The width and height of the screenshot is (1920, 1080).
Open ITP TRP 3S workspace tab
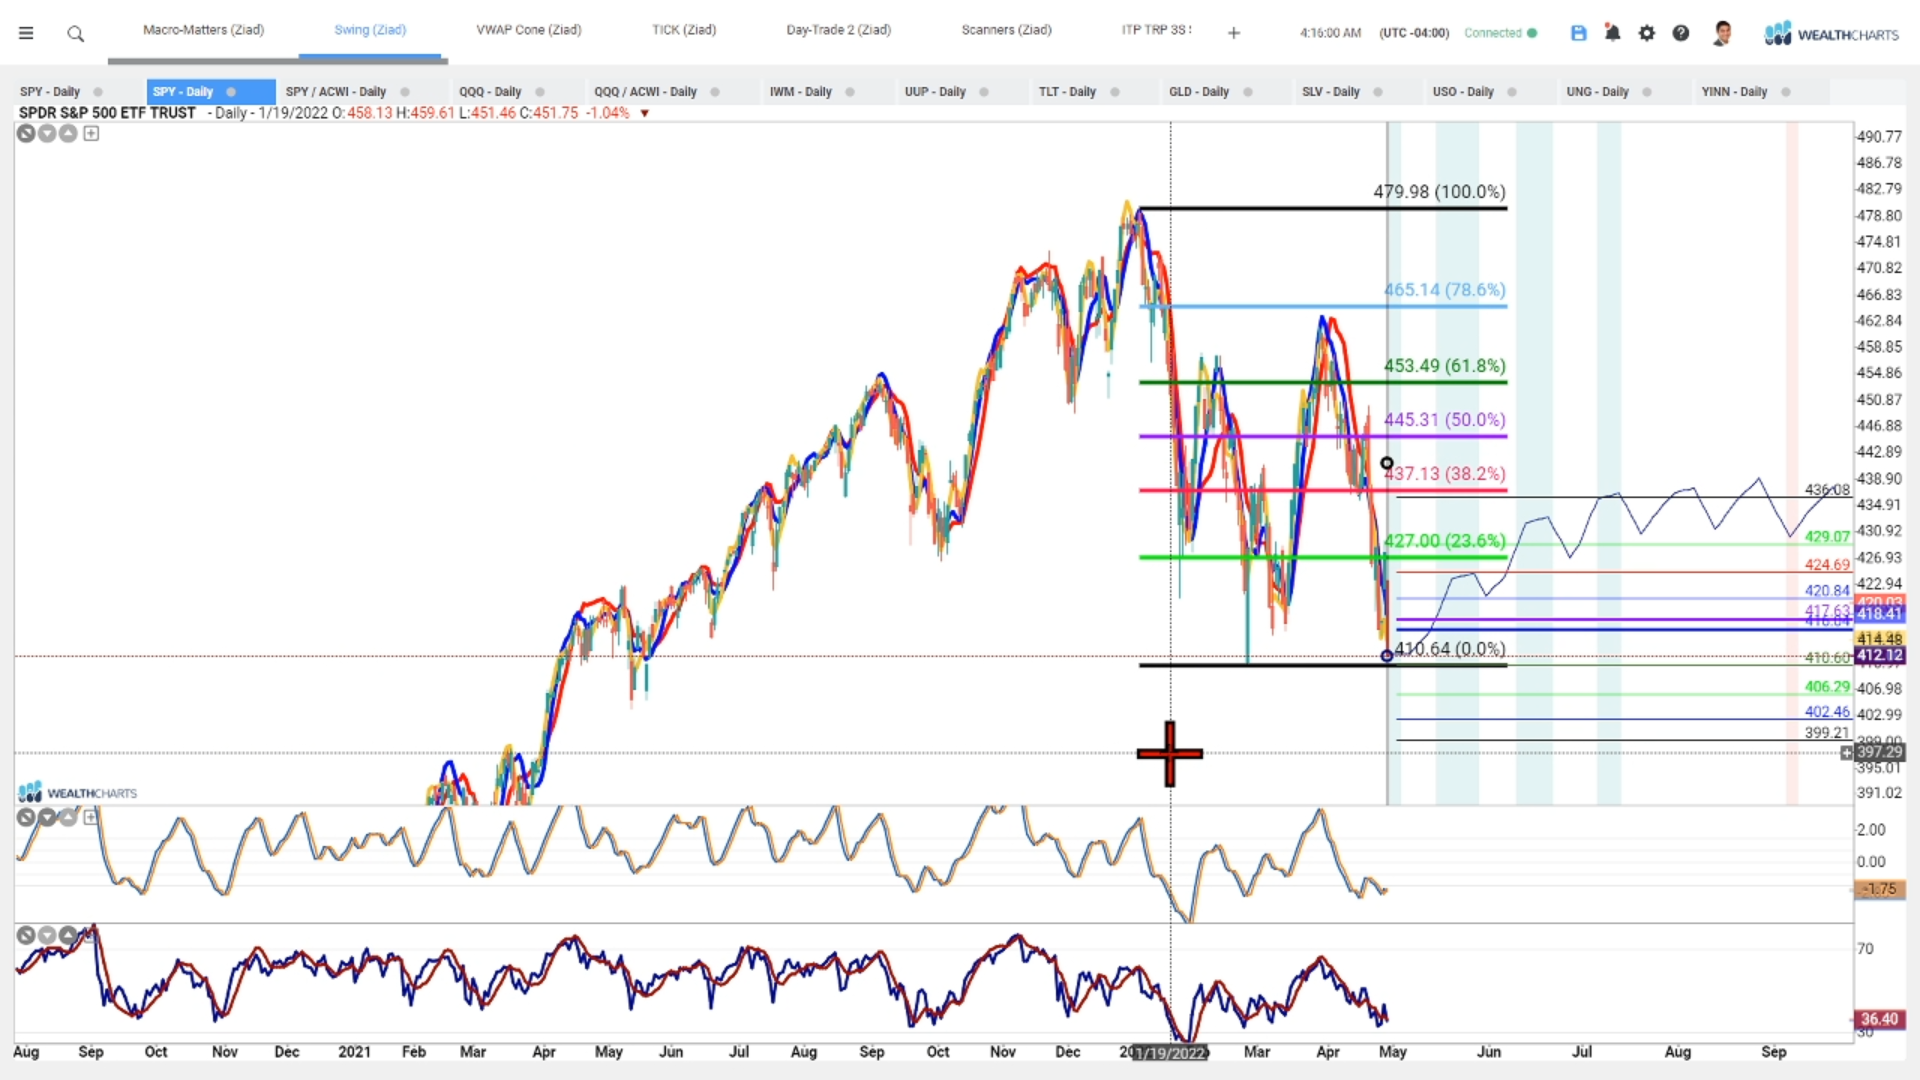click(x=1156, y=30)
